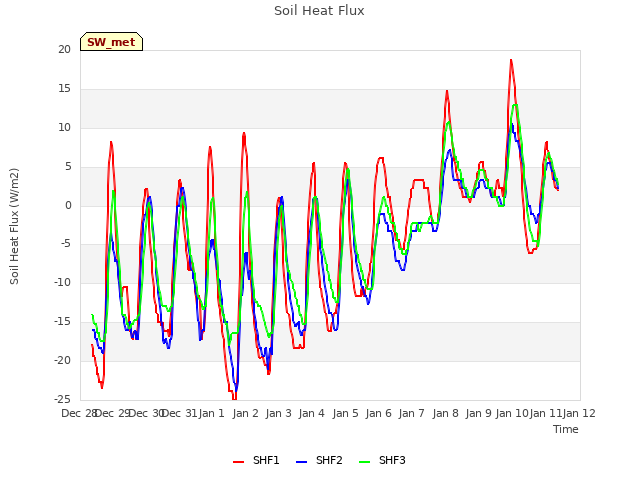Click the y-axis value 10

(x=64, y=128)
